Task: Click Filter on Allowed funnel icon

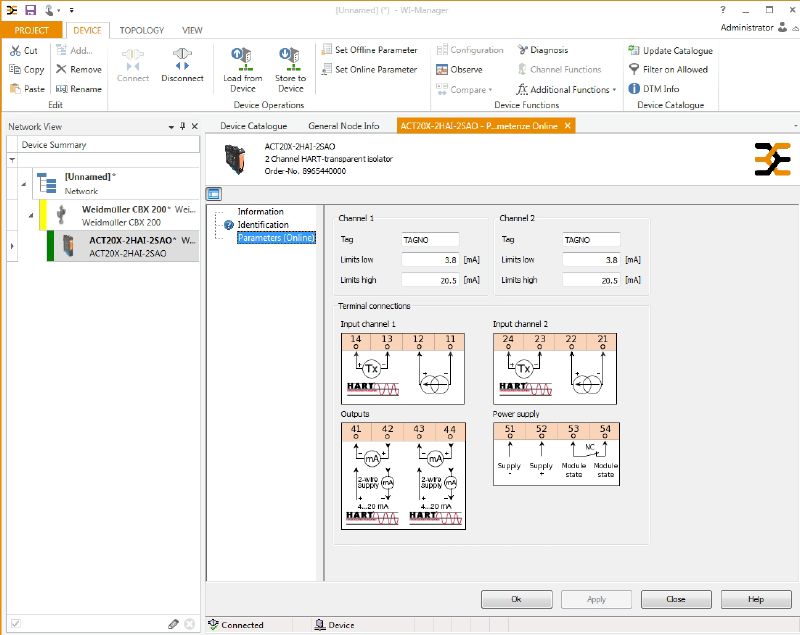Action: (634, 70)
